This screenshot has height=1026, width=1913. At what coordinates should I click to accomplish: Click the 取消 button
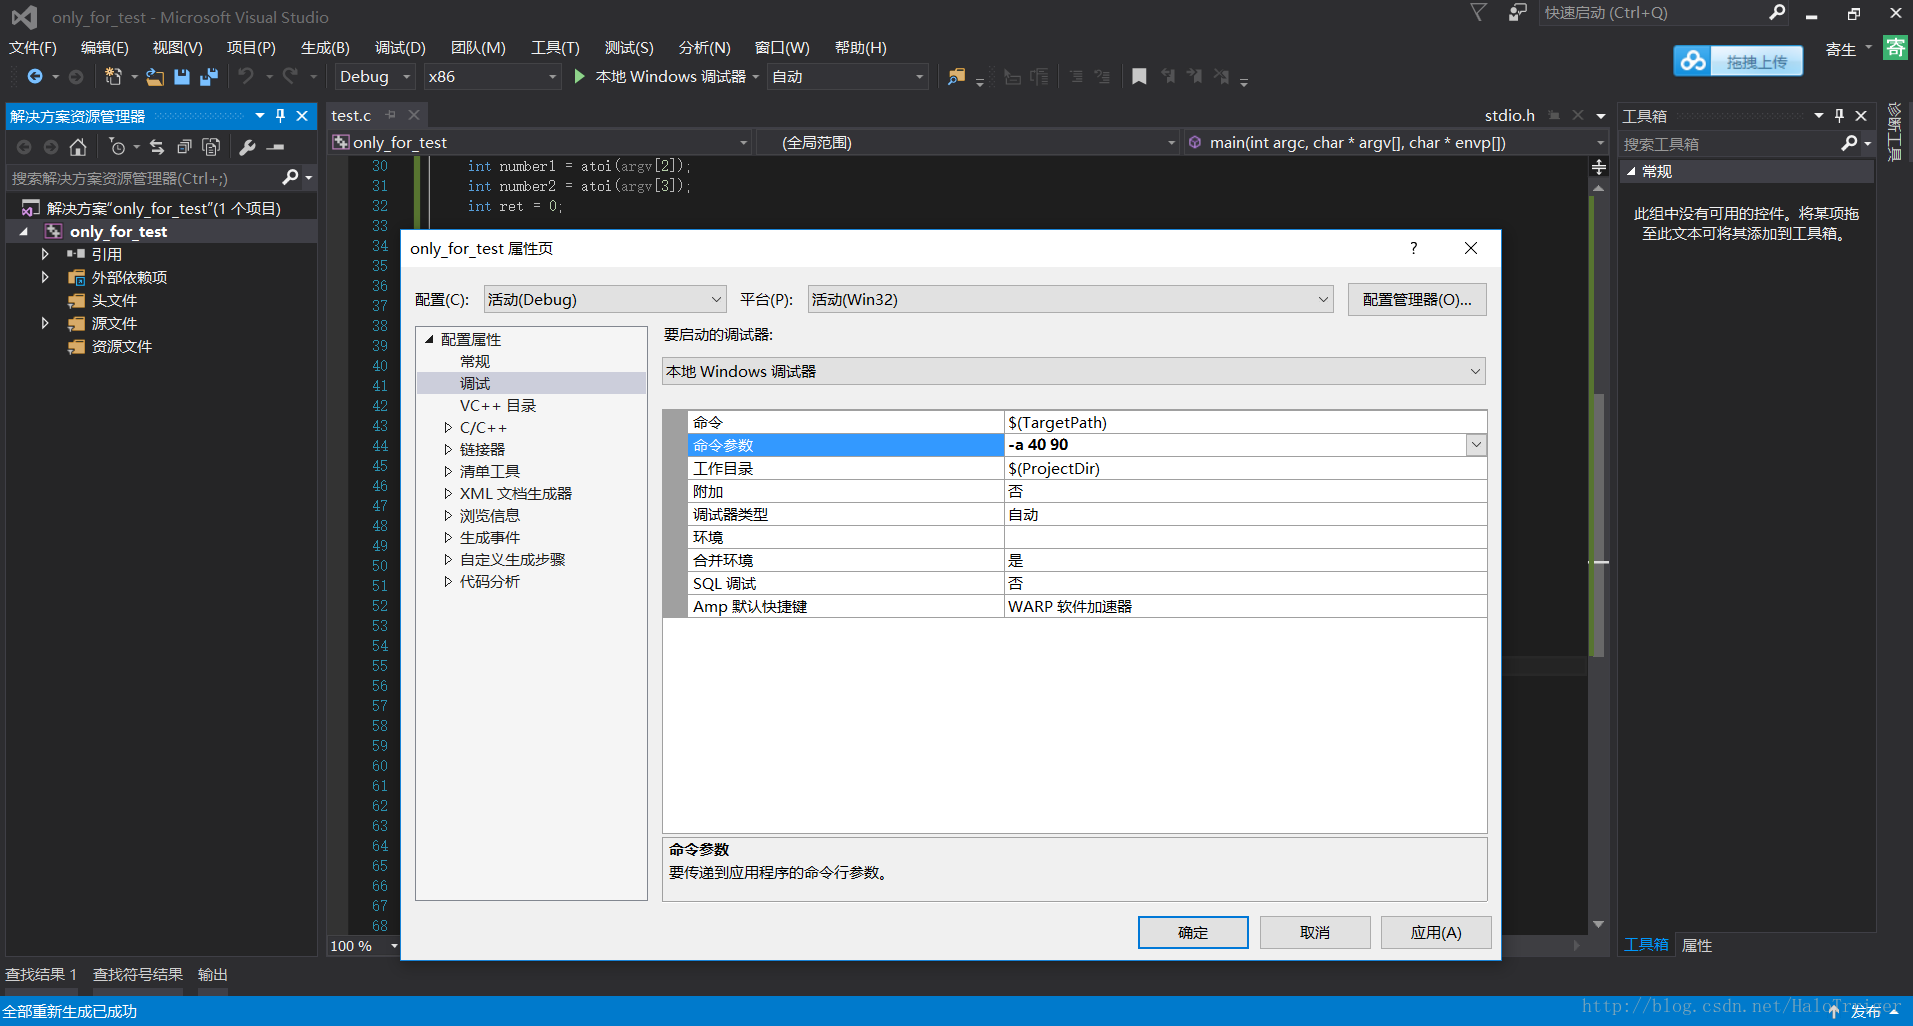click(x=1315, y=932)
